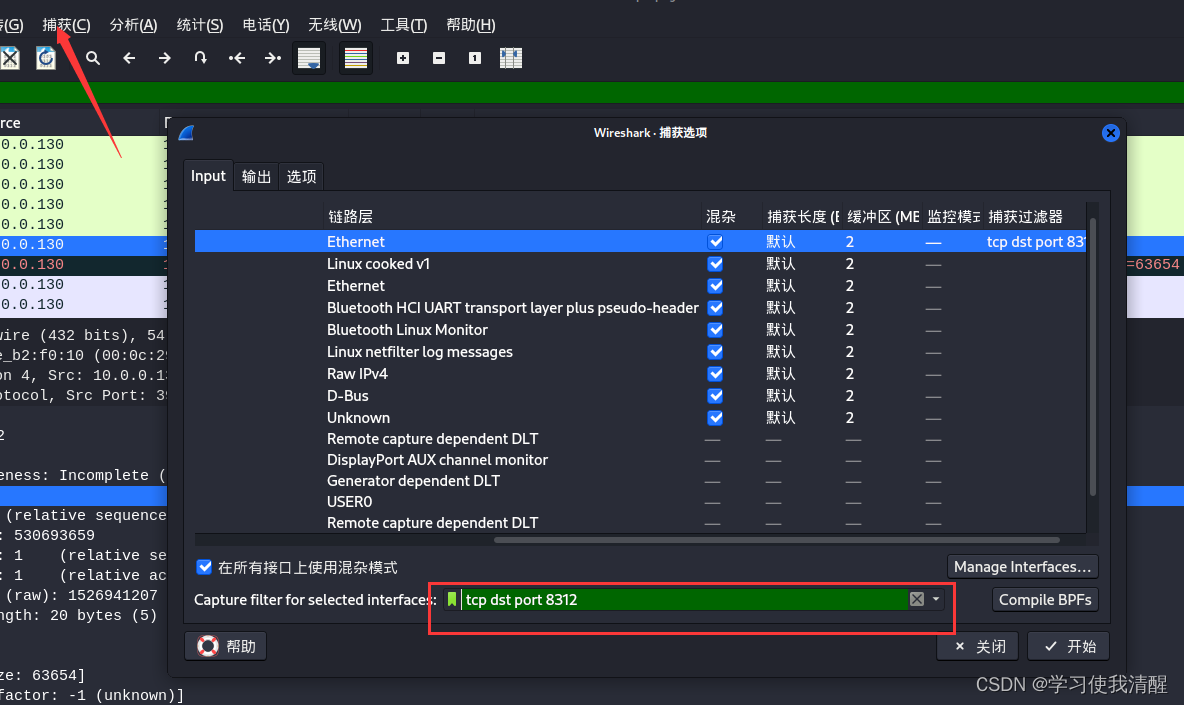Toggle promiscuous checkbox for Raw IPv4
The width and height of the screenshot is (1184, 705).
point(715,374)
